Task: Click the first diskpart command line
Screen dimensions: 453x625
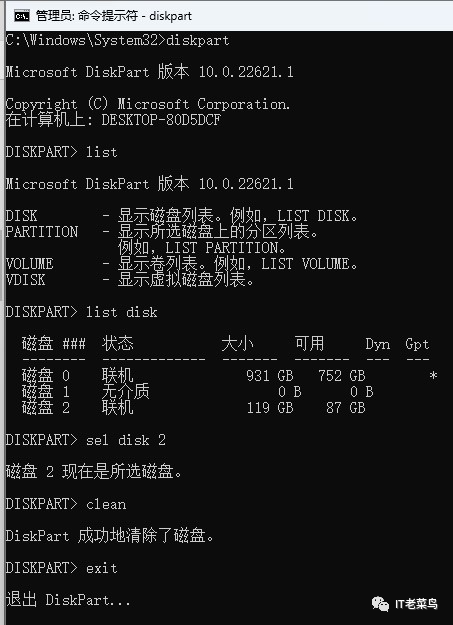Action: pyautogui.click(x=118, y=40)
